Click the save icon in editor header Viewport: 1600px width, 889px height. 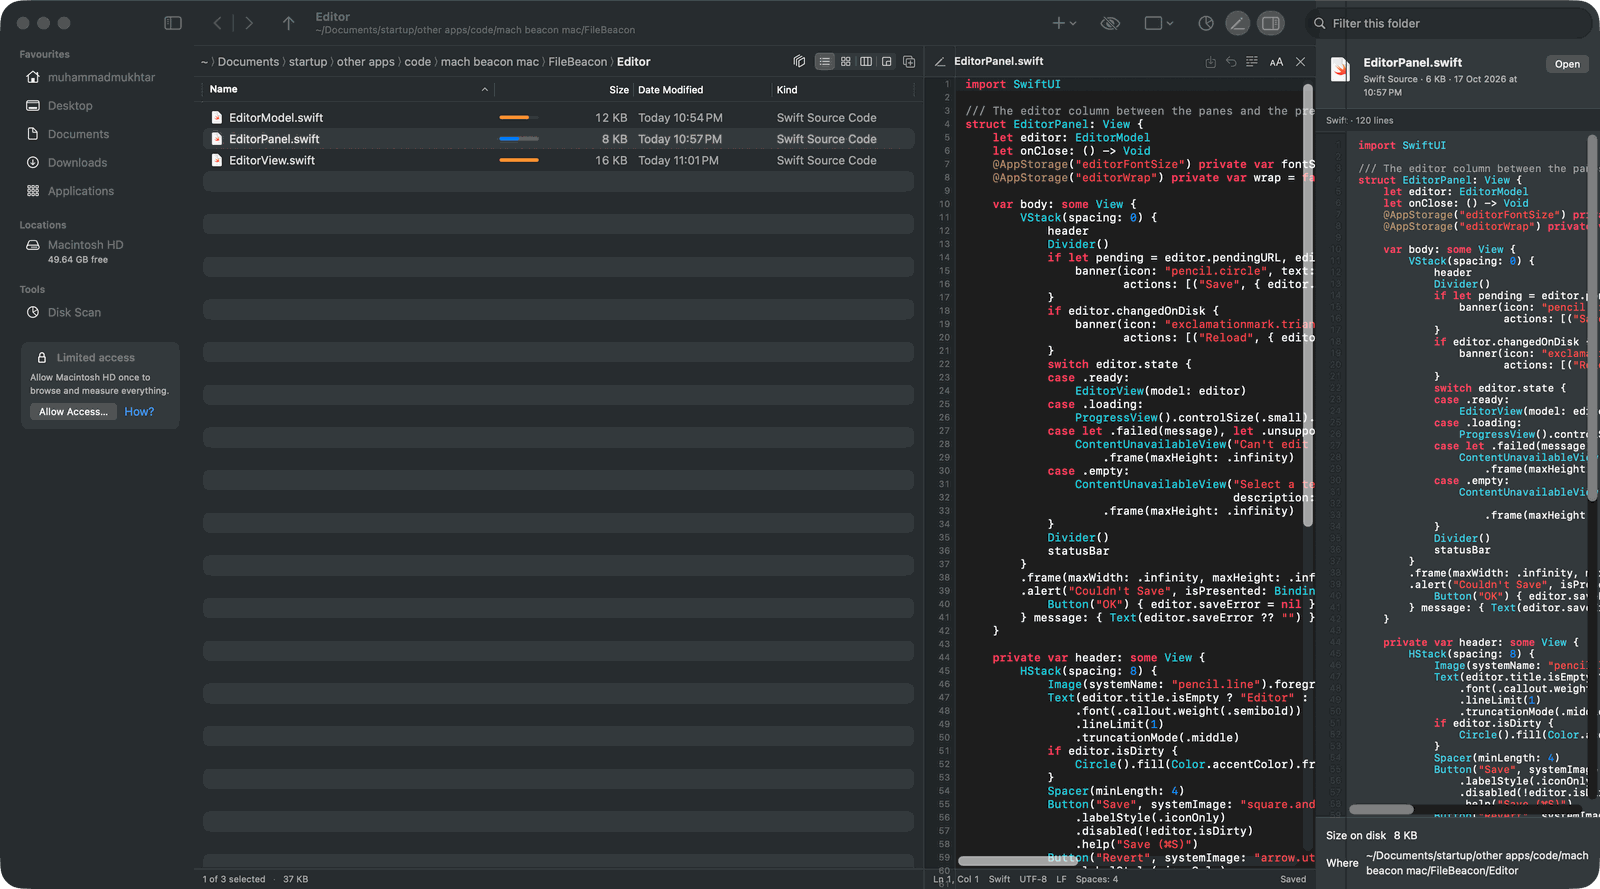coord(1210,62)
